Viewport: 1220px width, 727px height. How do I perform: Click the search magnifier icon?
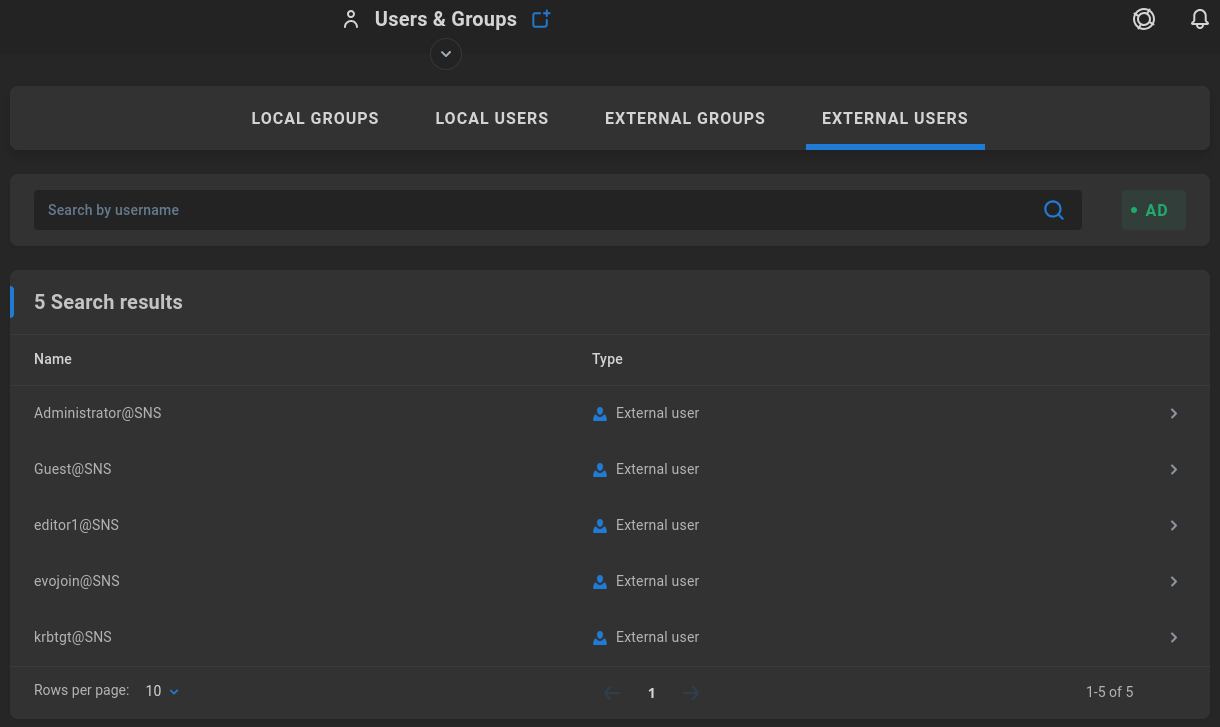click(1054, 210)
